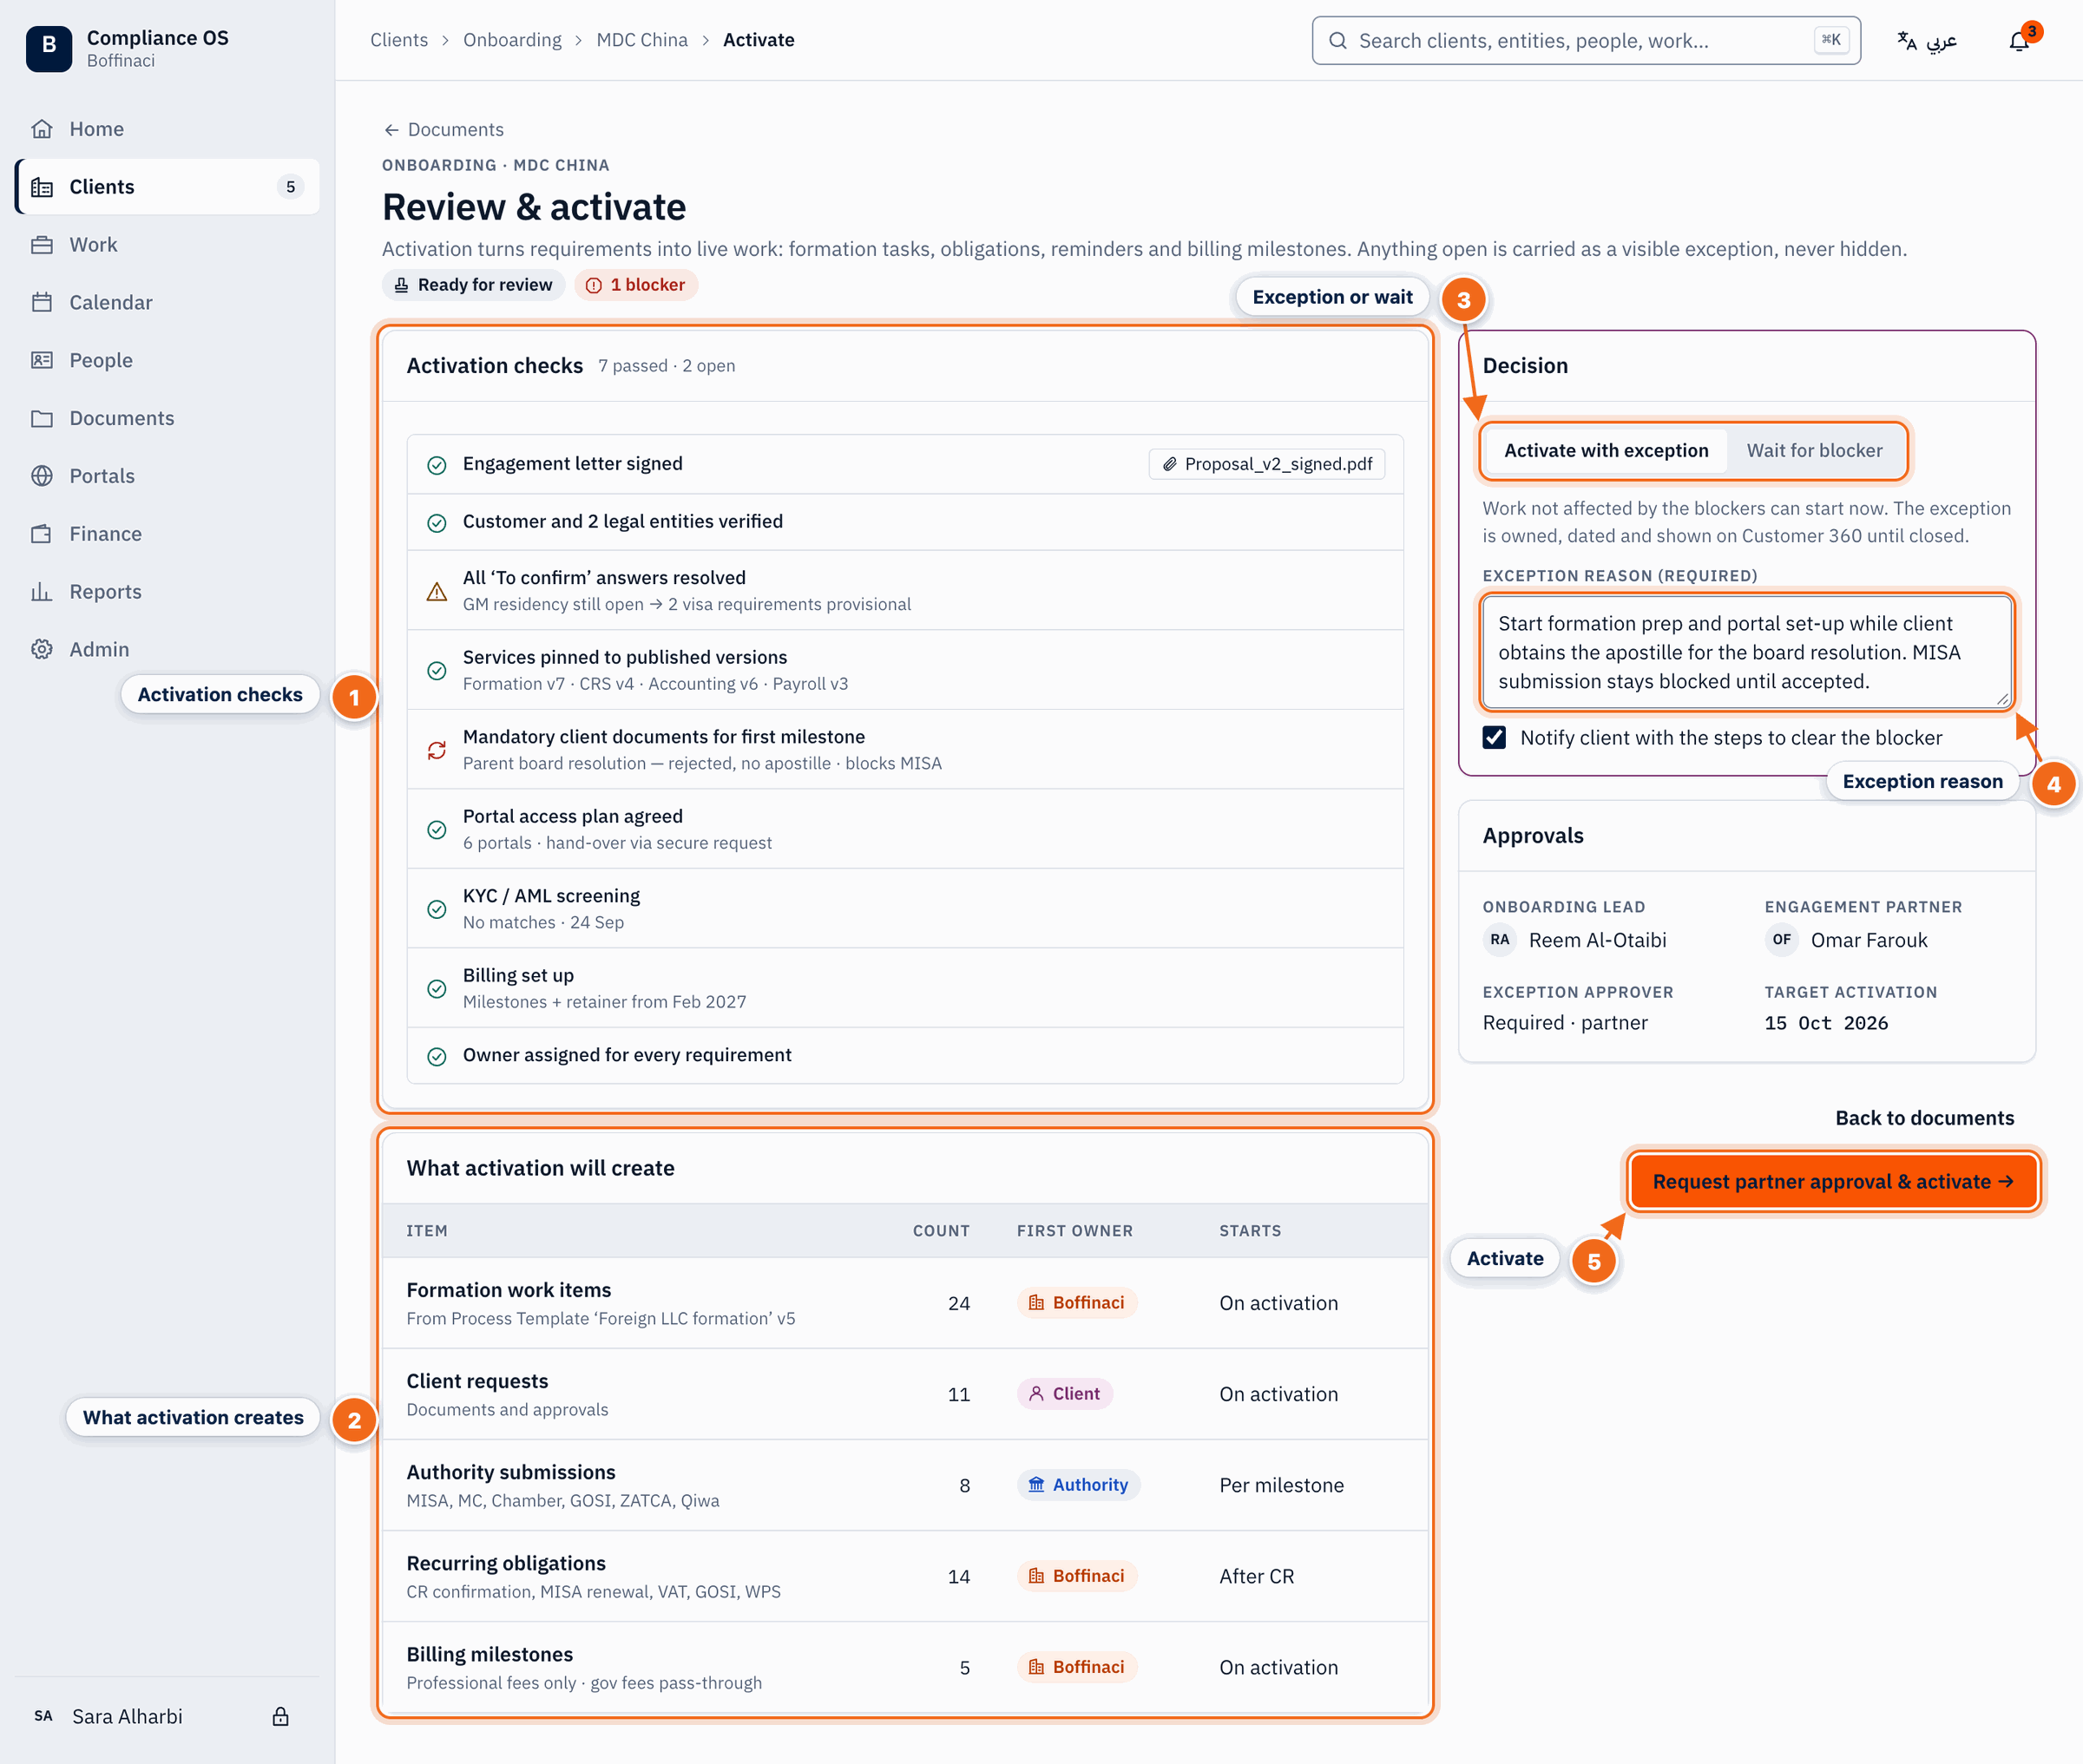This screenshot has width=2083, height=1764.
Task: Open Admin settings in sidebar
Action: click(x=167, y=649)
